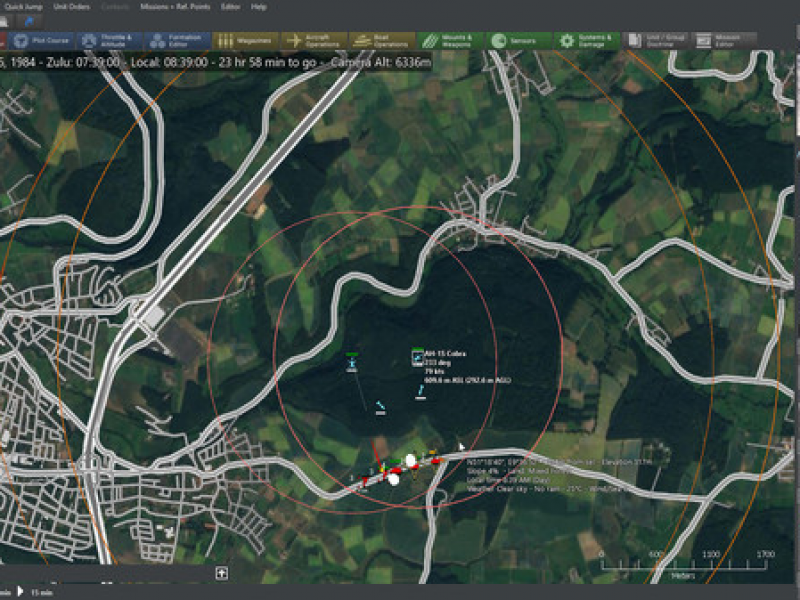Open Unit / Group Doctrine
The height and width of the screenshot is (600, 800).
click(656, 41)
